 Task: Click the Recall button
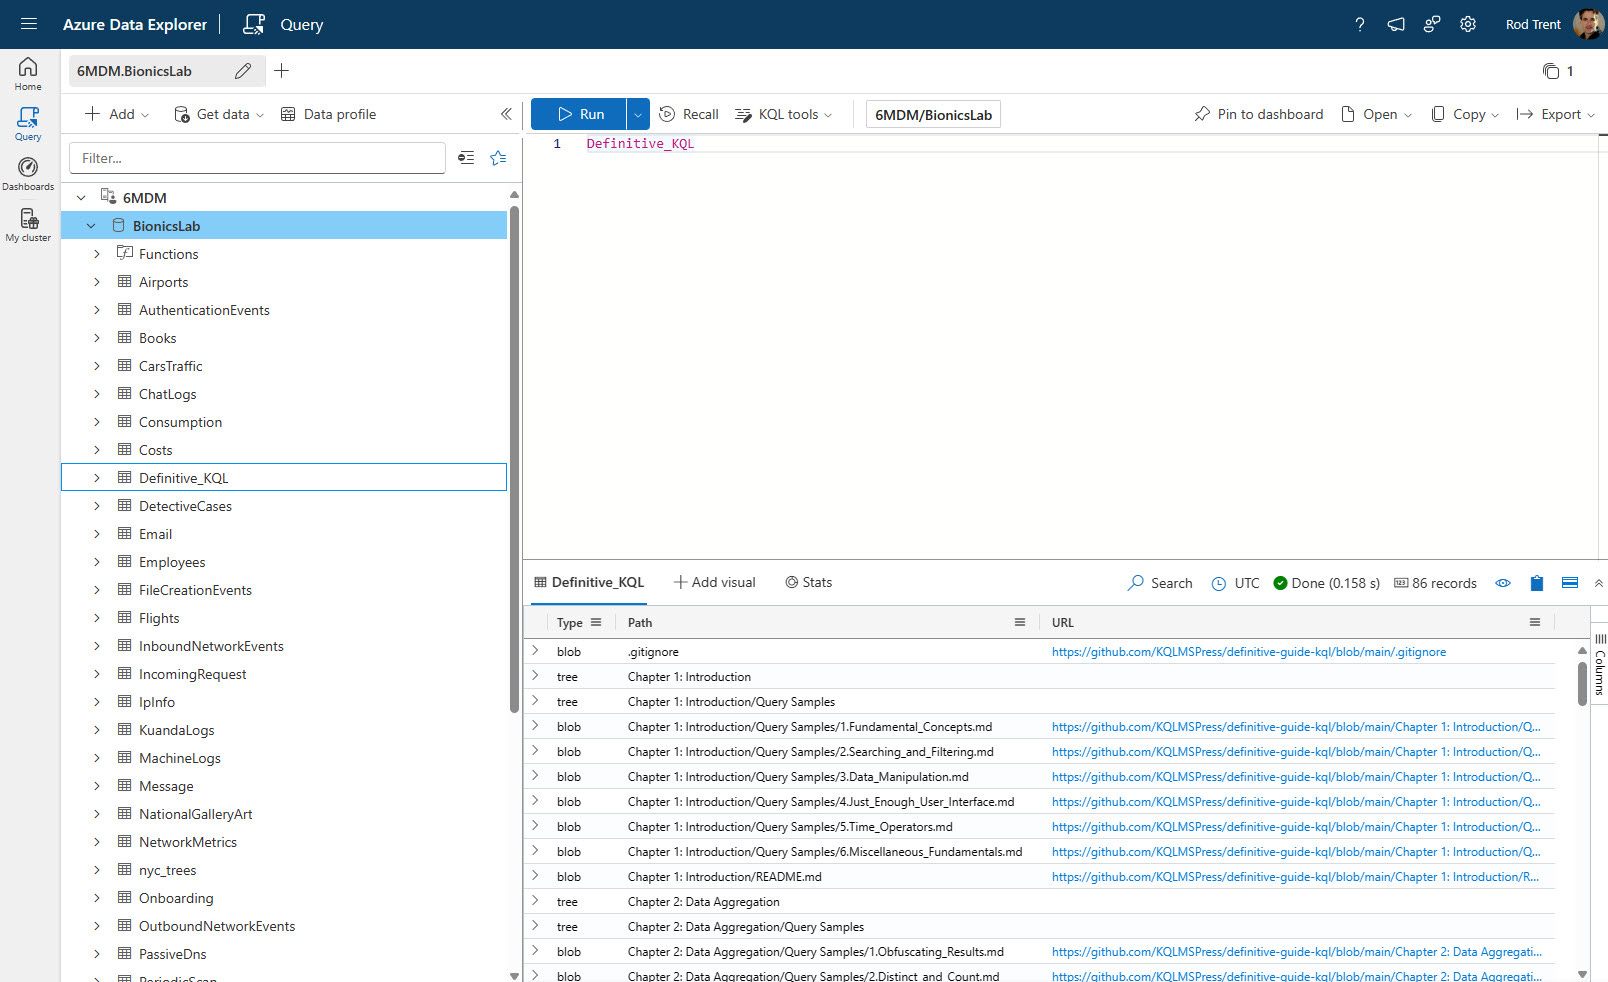click(689, 114)
